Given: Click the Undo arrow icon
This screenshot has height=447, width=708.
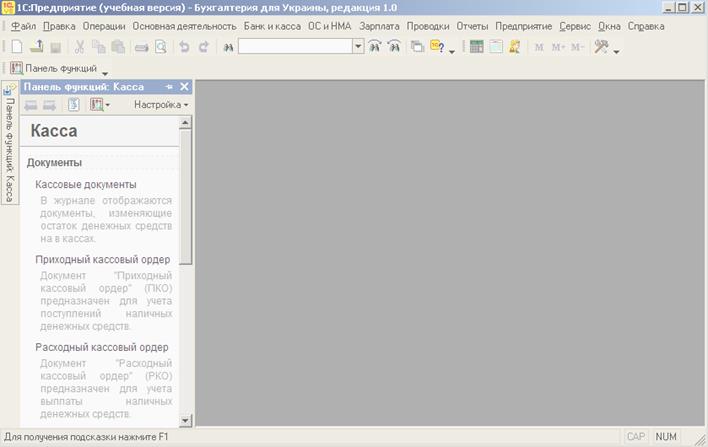Looking at the screenshot, I should pos(184,47).
